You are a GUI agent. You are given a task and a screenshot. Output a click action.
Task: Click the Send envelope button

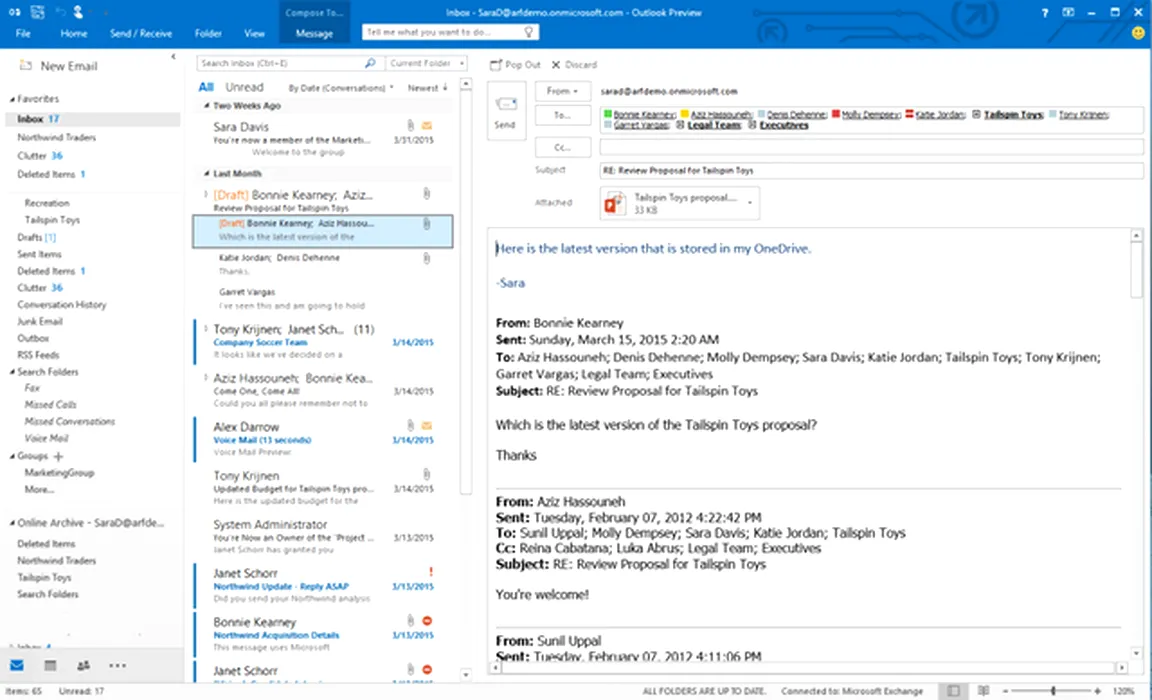point(506,110)
